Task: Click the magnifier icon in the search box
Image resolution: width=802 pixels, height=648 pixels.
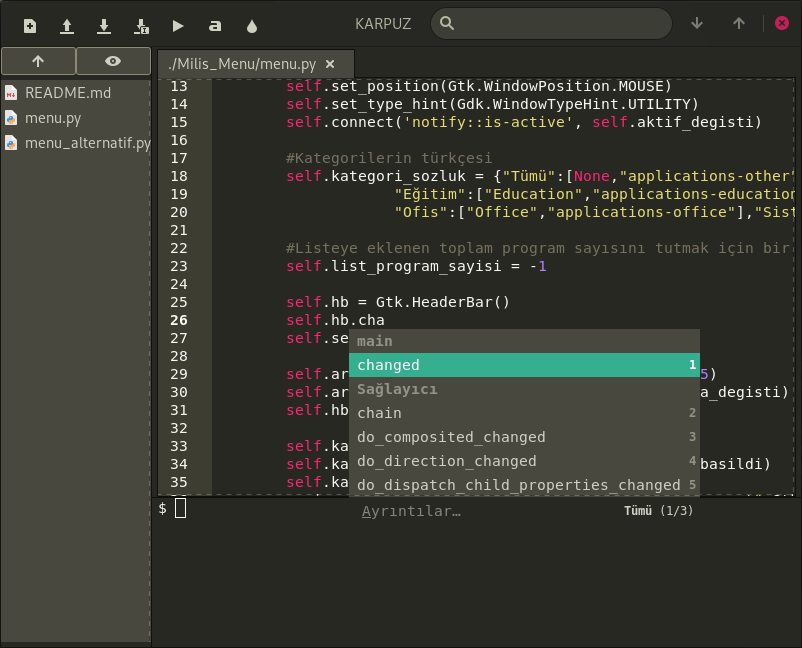Action: pos(447,23)
